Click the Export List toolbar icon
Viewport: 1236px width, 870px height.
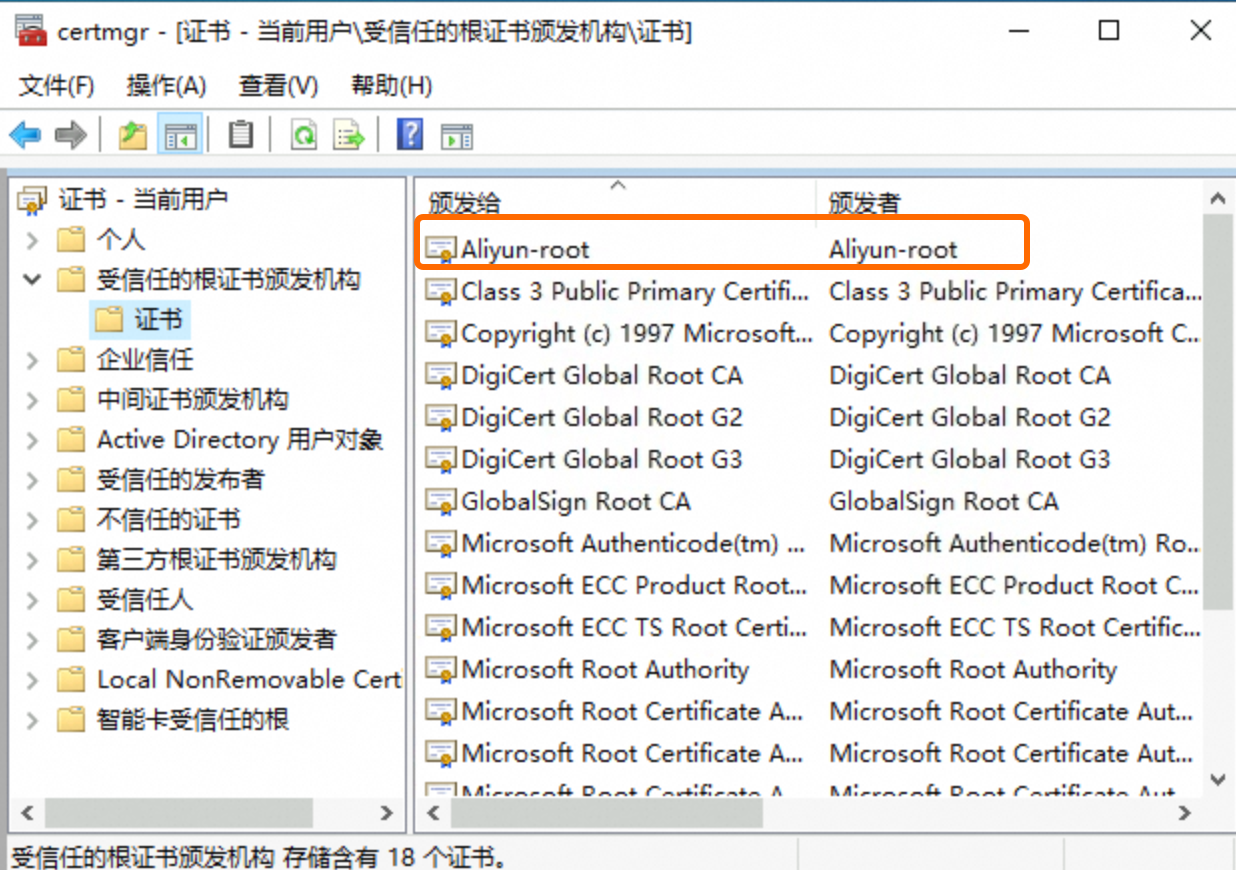349,134
